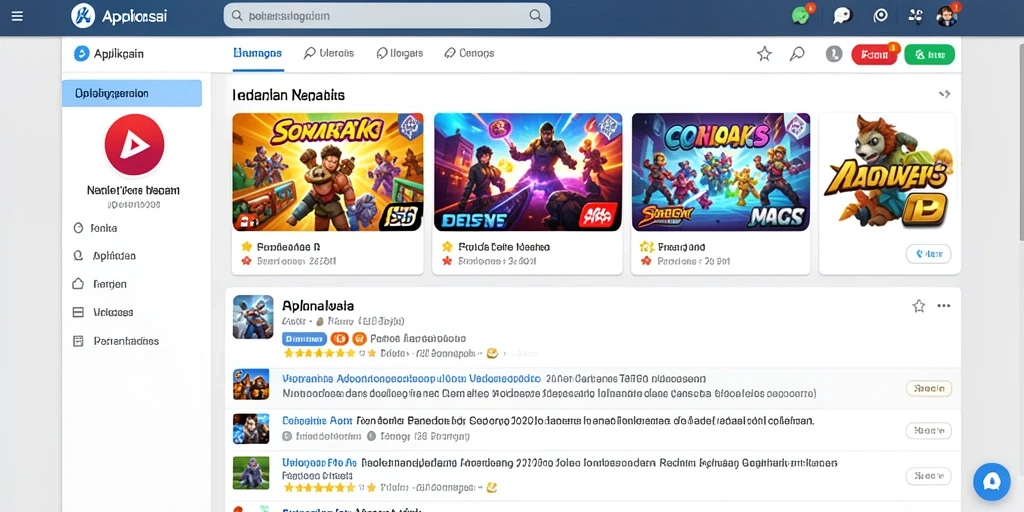This screenshot has width=1024, height=512.
Task: Expand the featured section arrow at right
Action: 944,94
